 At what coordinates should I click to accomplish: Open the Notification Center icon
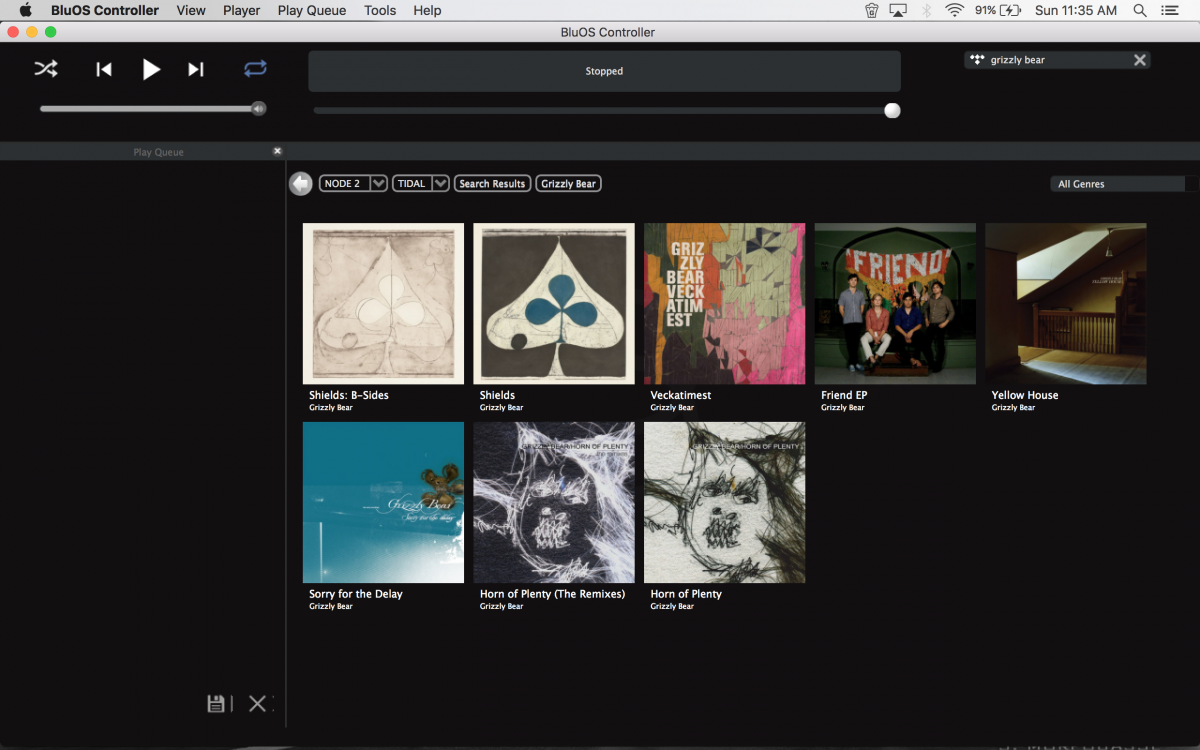1171,10
